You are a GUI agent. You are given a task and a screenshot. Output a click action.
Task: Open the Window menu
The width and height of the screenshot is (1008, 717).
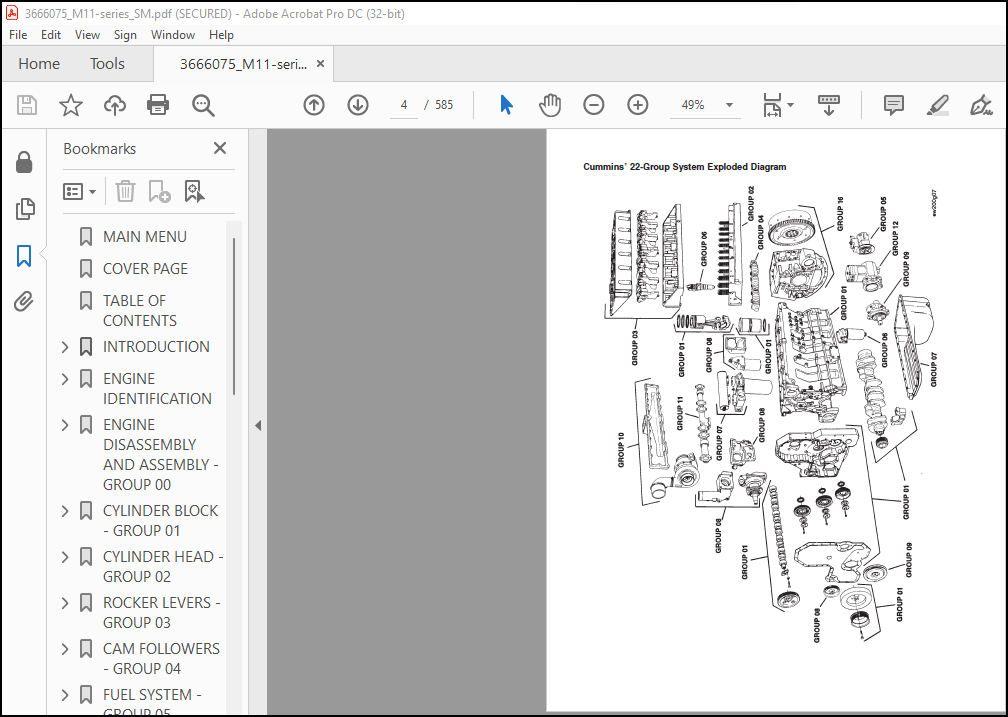click(173, 35)
